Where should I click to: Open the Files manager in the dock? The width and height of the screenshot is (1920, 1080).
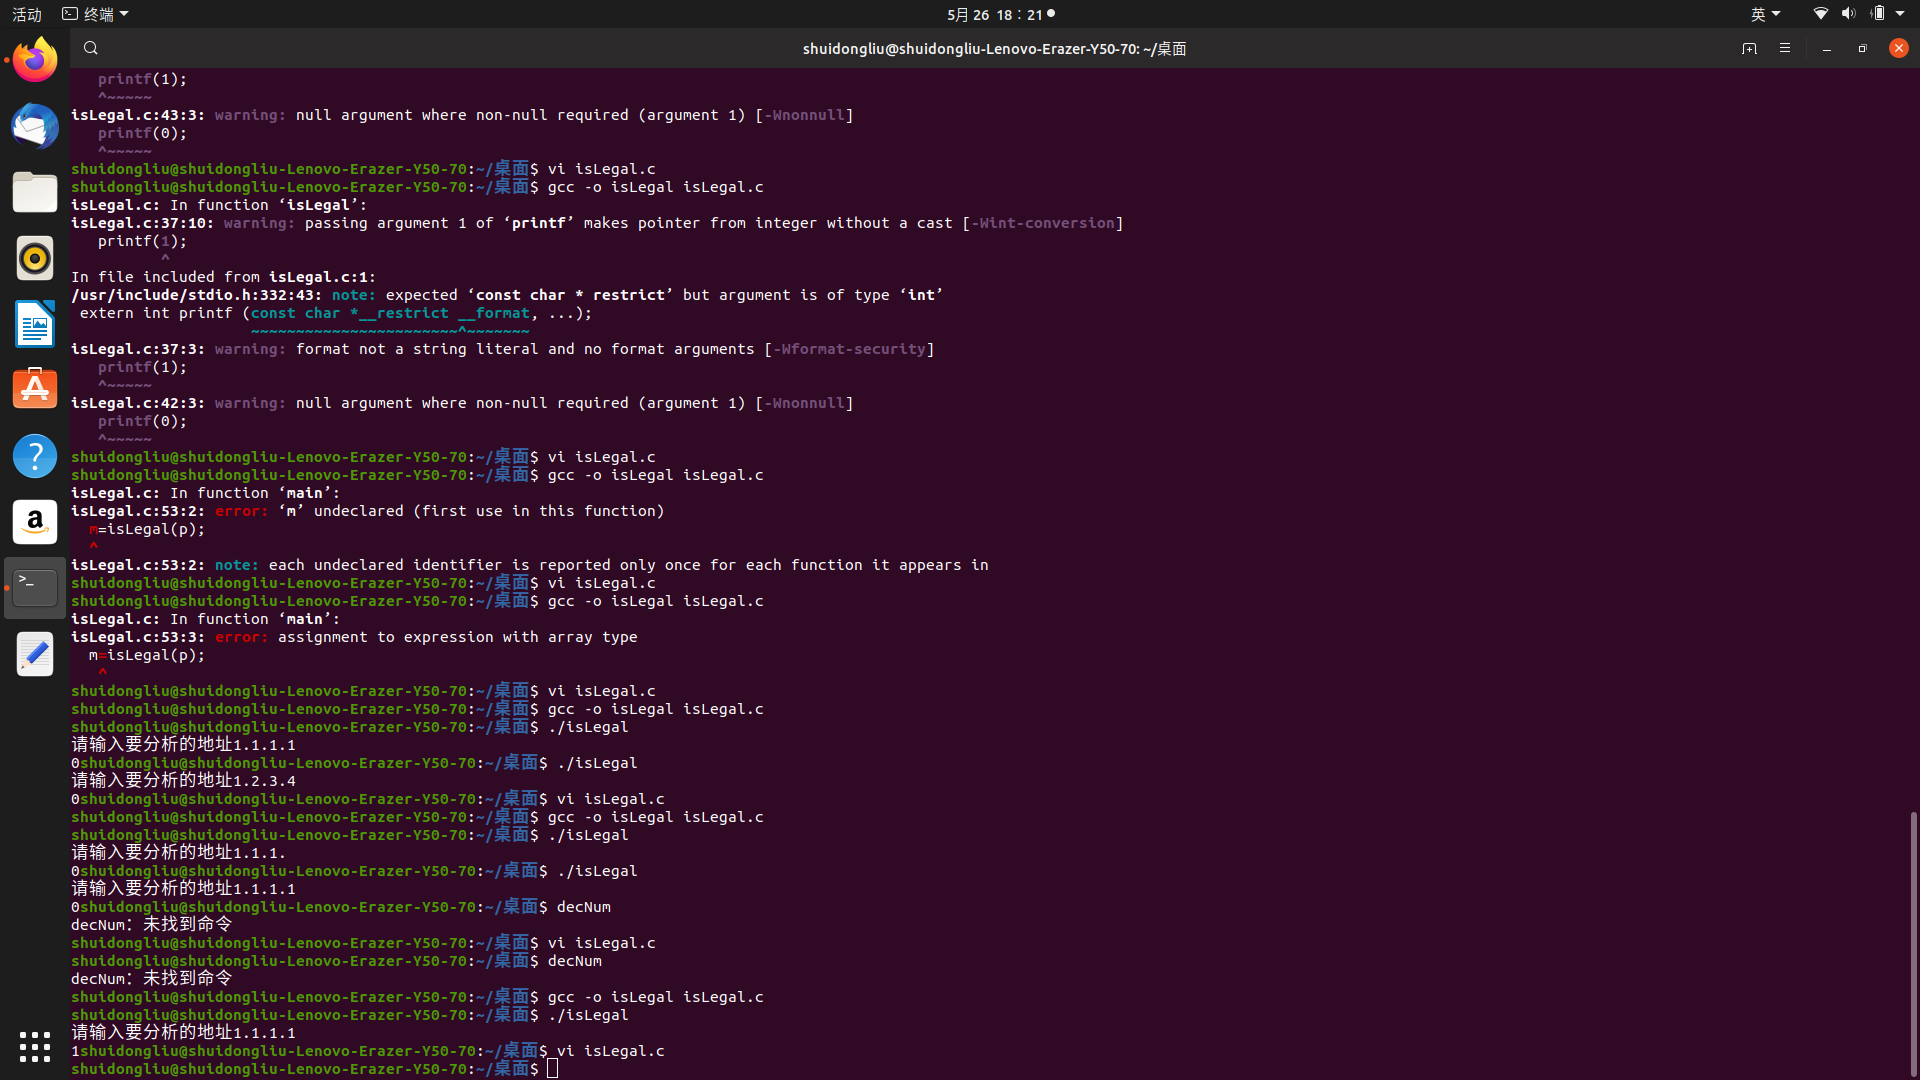point(35,192)
